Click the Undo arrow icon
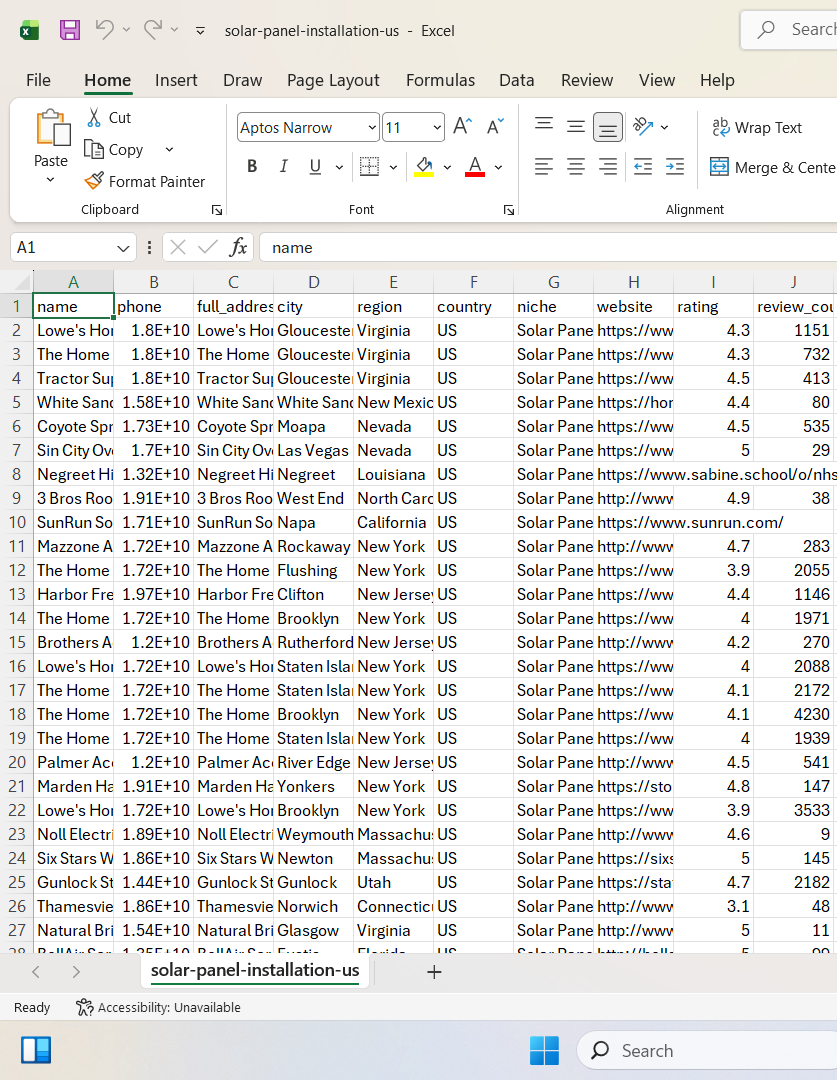The width and height of the screenshot is (837, 1080). tap(105, 30)
